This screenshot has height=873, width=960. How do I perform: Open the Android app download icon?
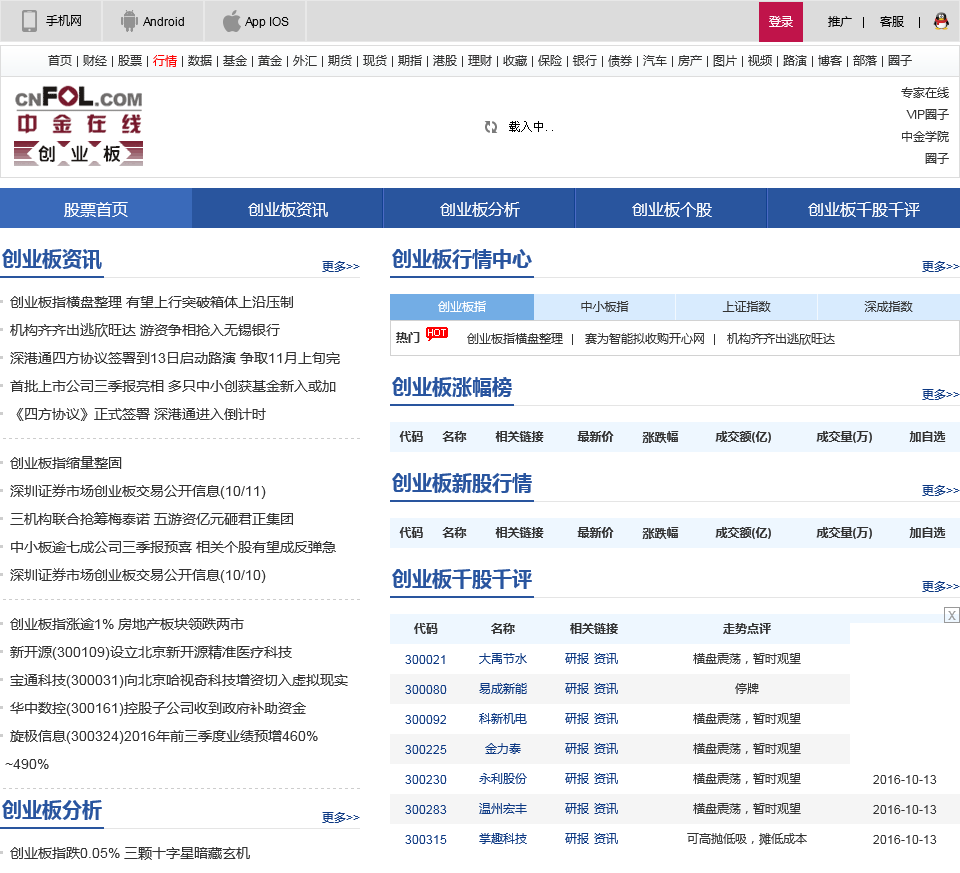[x=129, y=21]
